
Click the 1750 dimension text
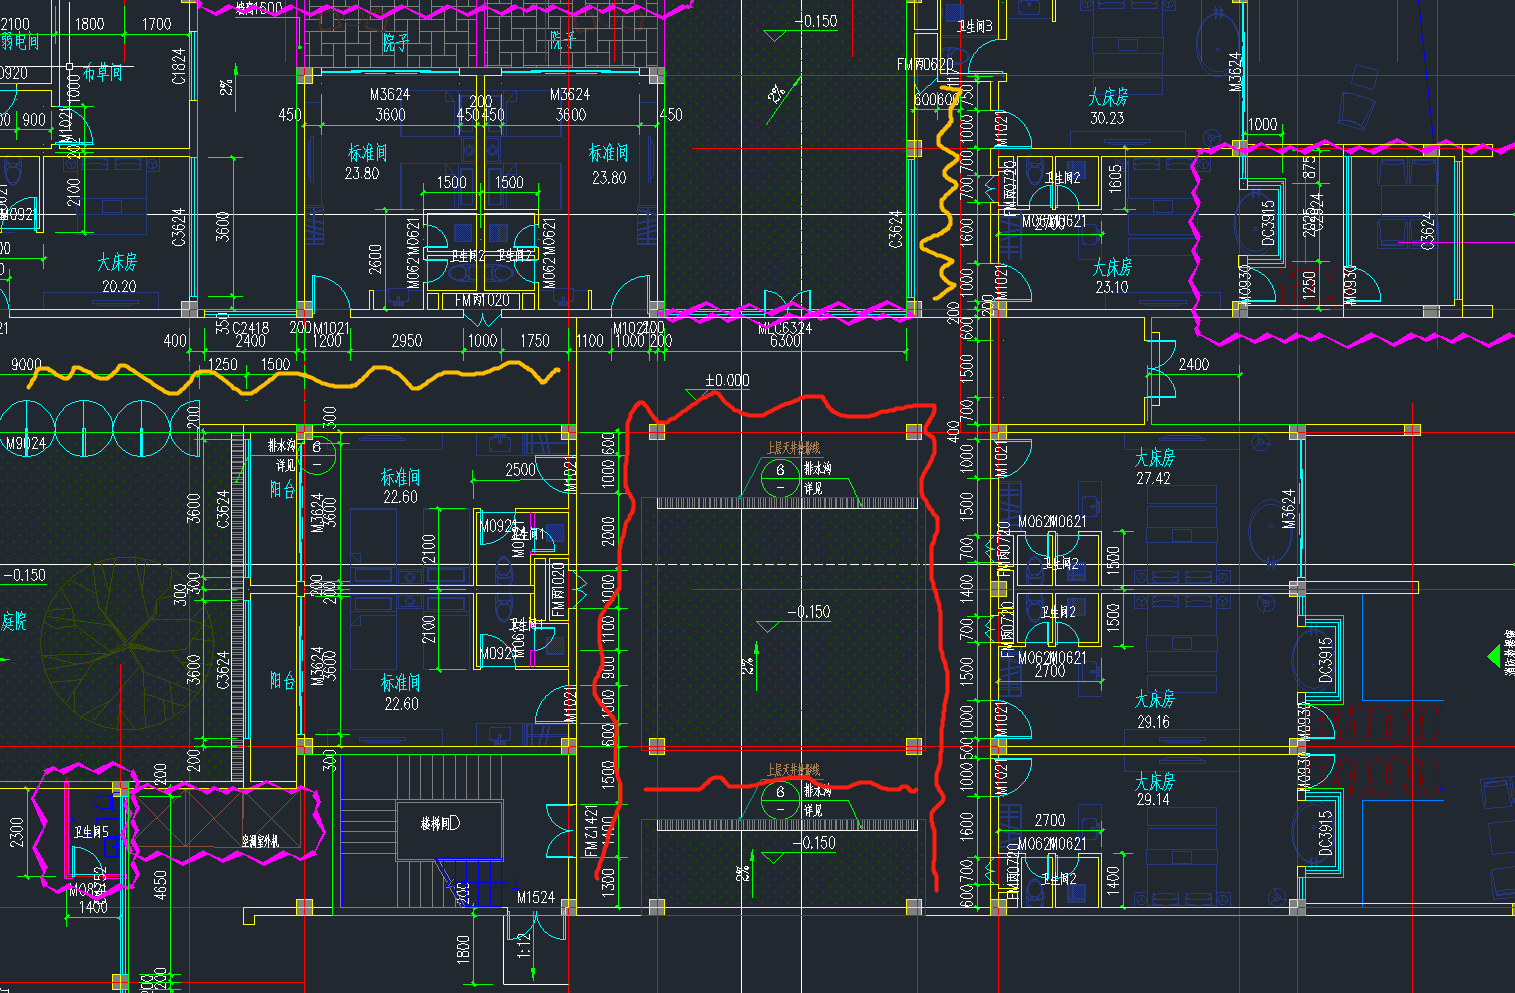(x=534, y=341)
